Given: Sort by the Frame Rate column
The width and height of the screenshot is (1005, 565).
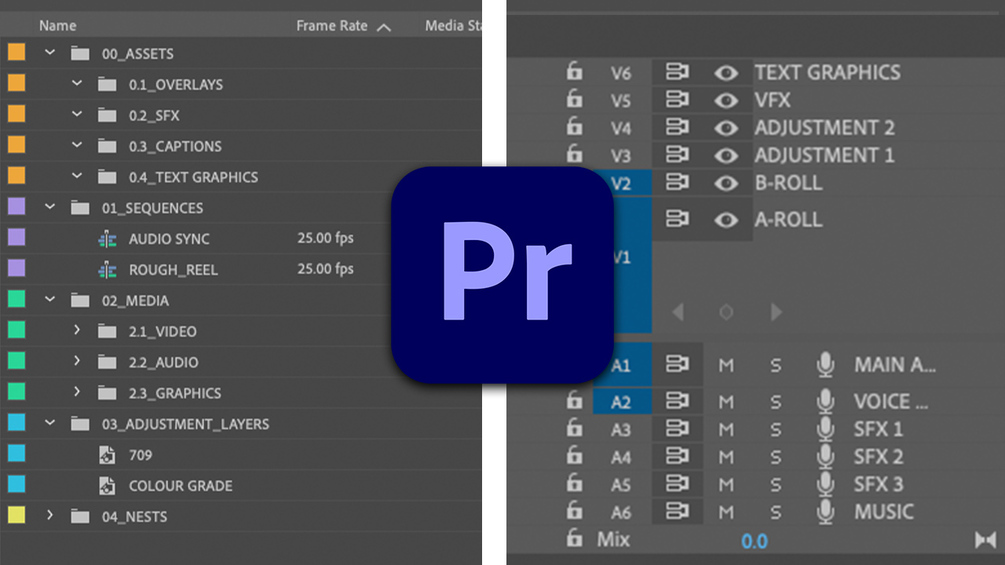Looking at the screenshot, I should pyautogui.click(x=331, y=26).
